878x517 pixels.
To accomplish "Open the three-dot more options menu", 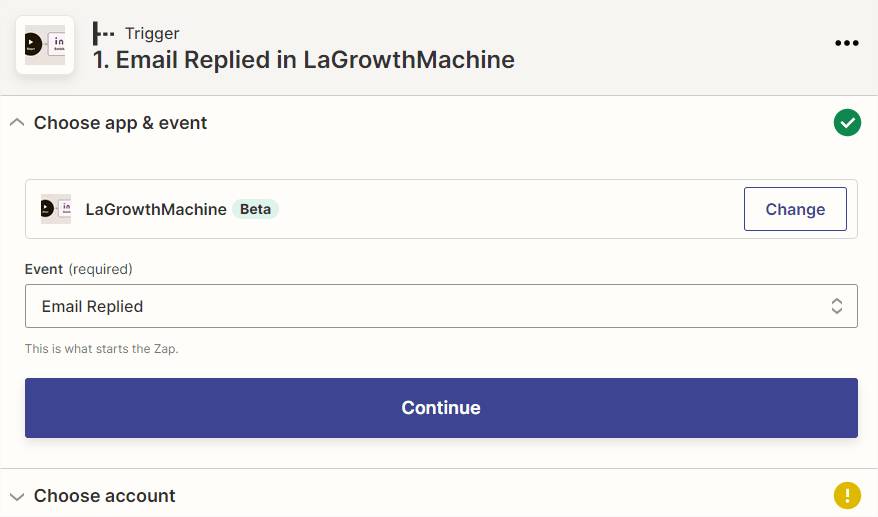I will (x=846, y=43).
